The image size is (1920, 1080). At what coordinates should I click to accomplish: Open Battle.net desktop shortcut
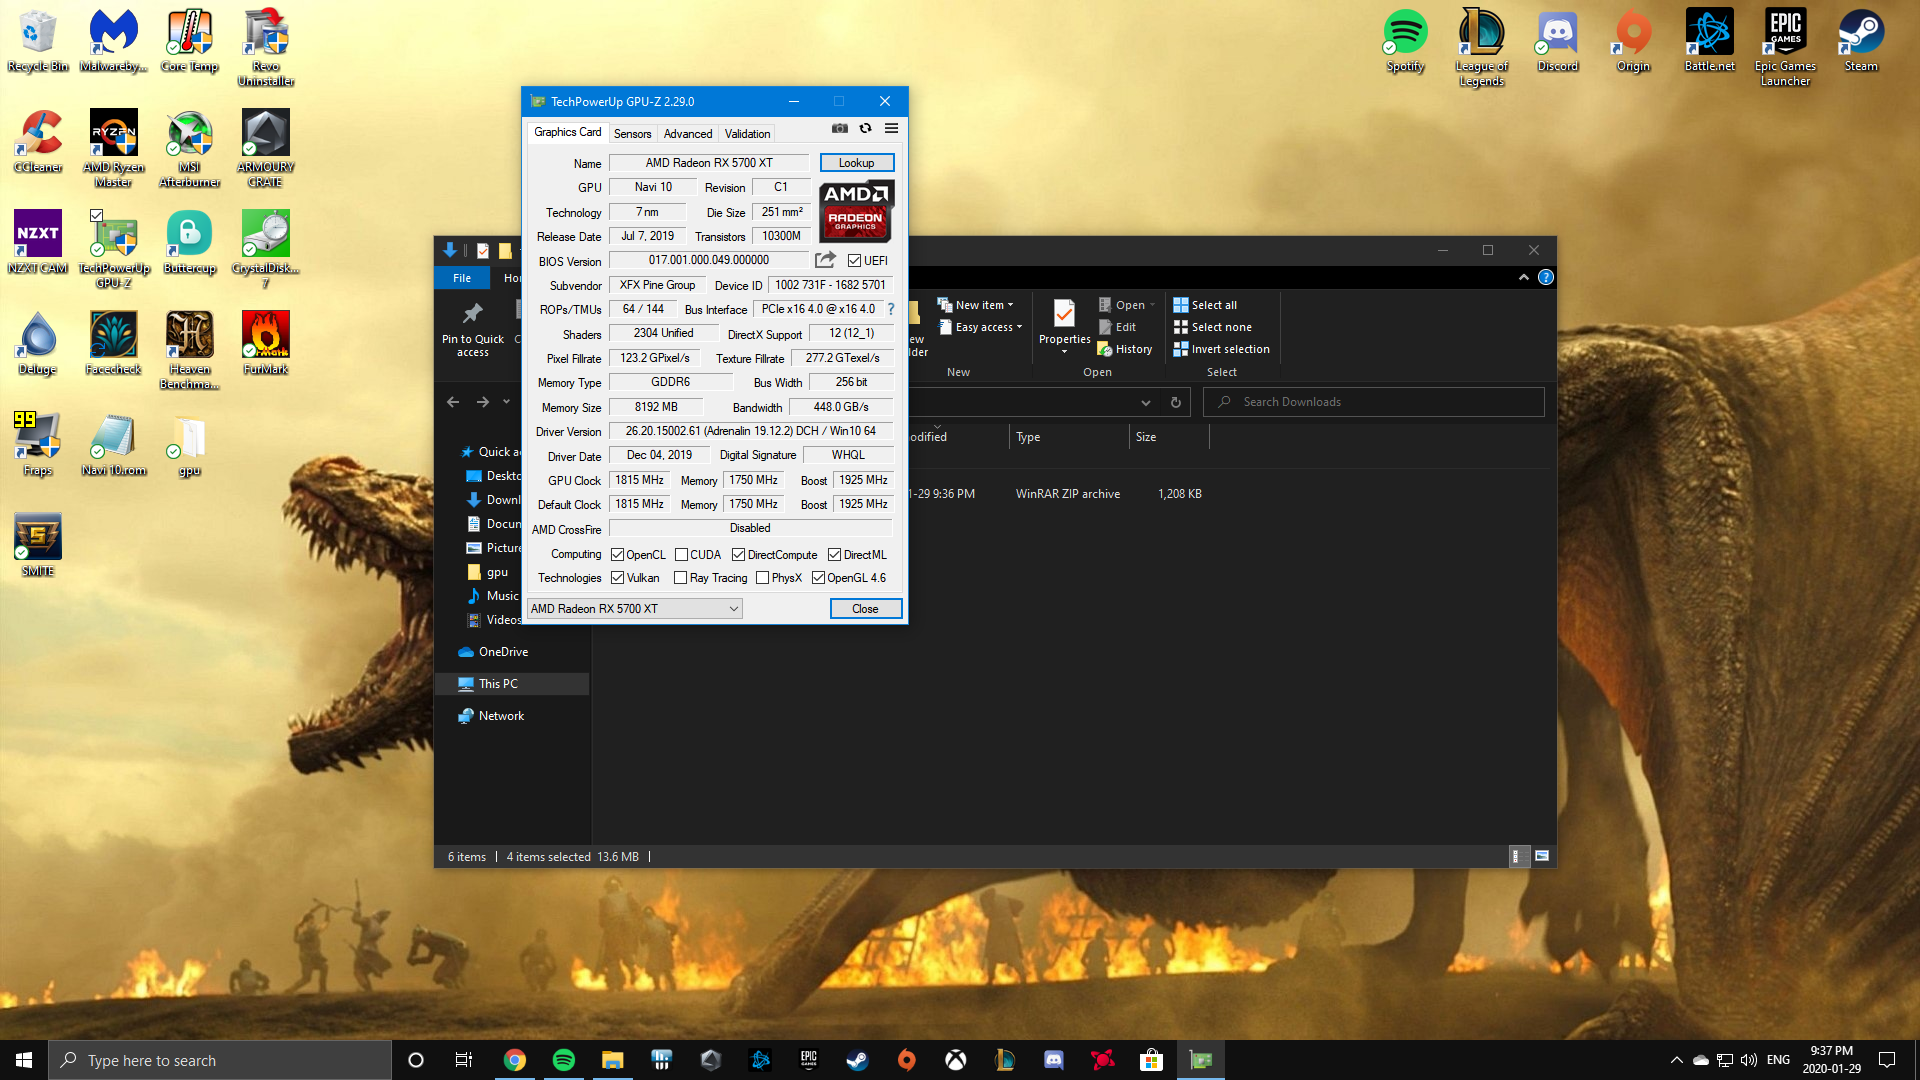click(1709, 42)
